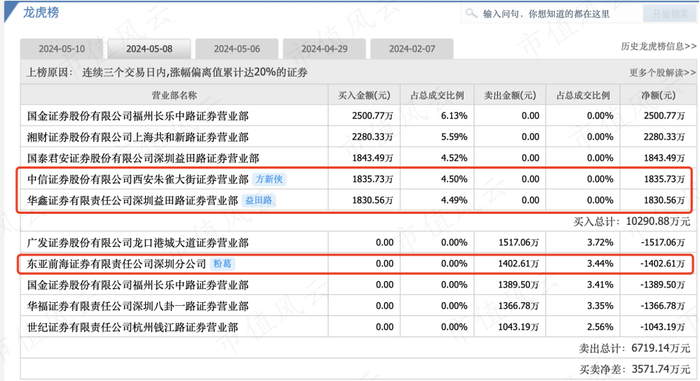
Task: Click the 卖出总计 6719.14万元 total
Action: pos(634,348)
